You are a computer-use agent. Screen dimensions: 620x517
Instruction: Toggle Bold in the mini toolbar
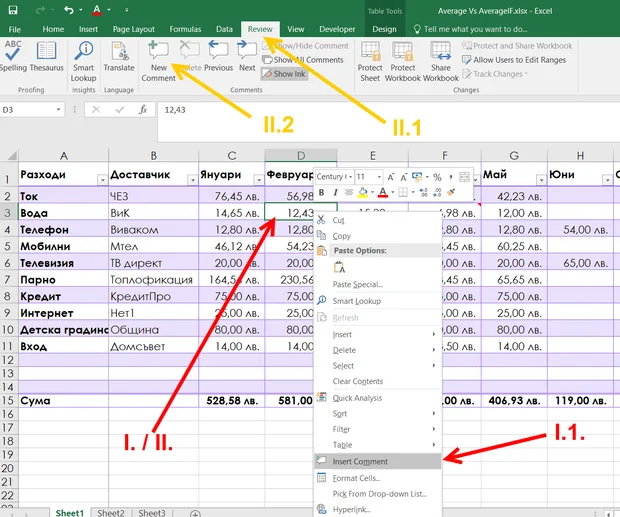(321, 192)
